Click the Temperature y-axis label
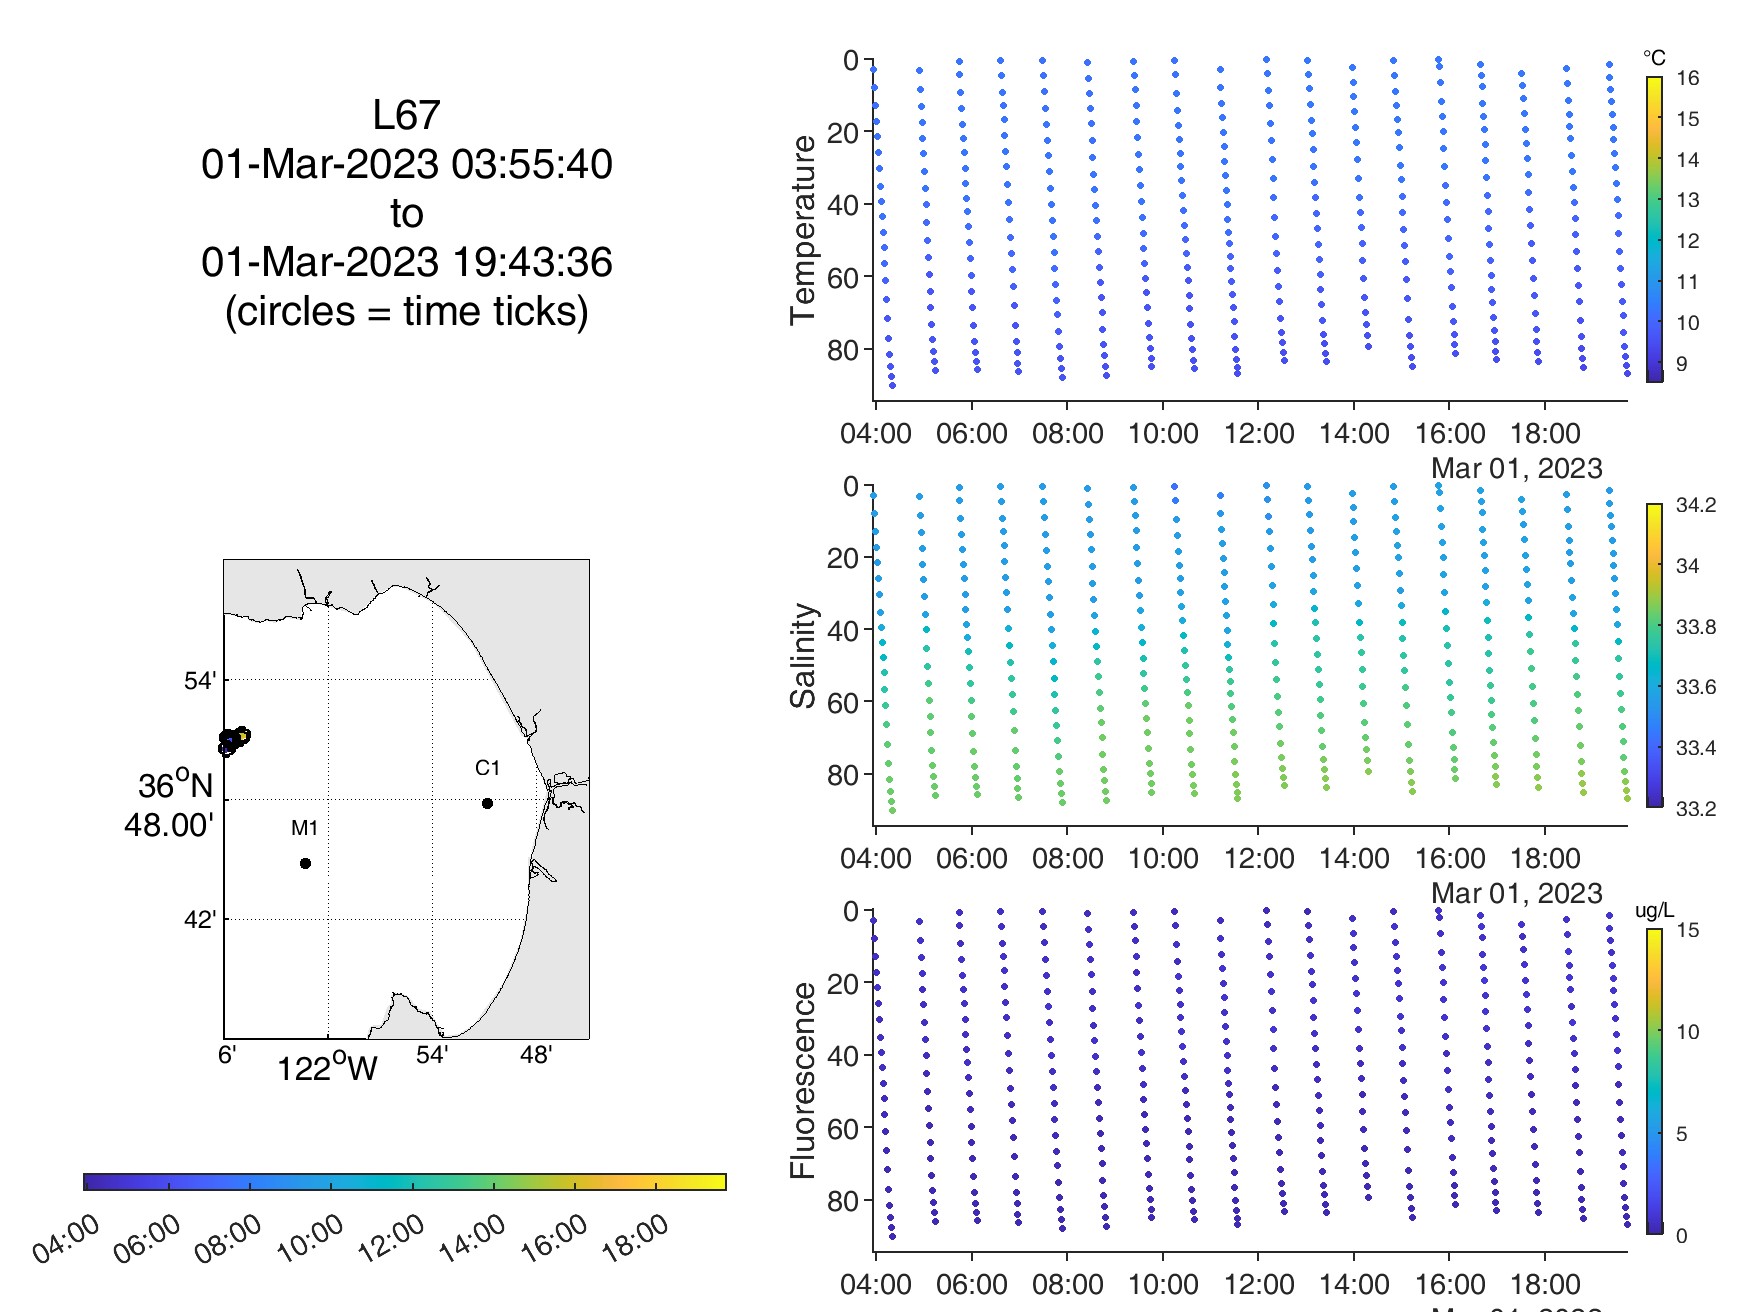This screenshot has width=1748, height=1312. (x=803, y=230)
